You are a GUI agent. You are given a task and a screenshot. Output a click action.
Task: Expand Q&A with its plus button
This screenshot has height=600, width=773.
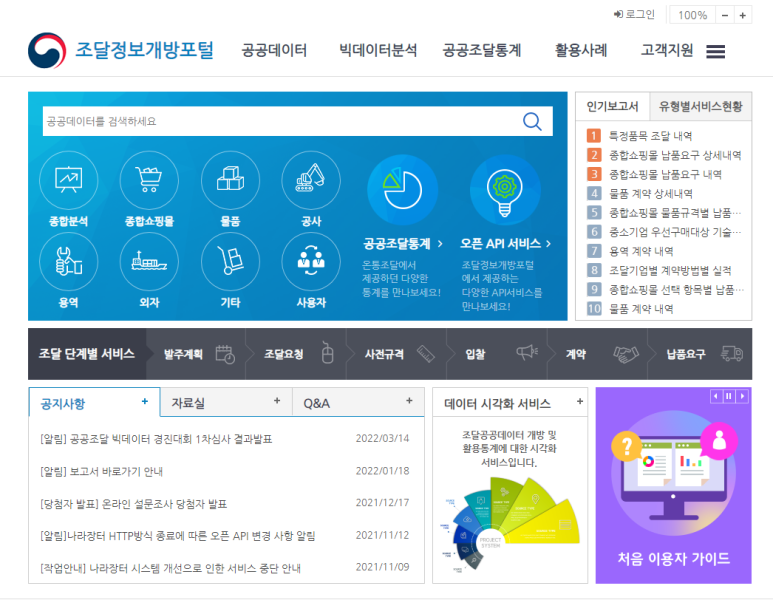tap(409, 401)
